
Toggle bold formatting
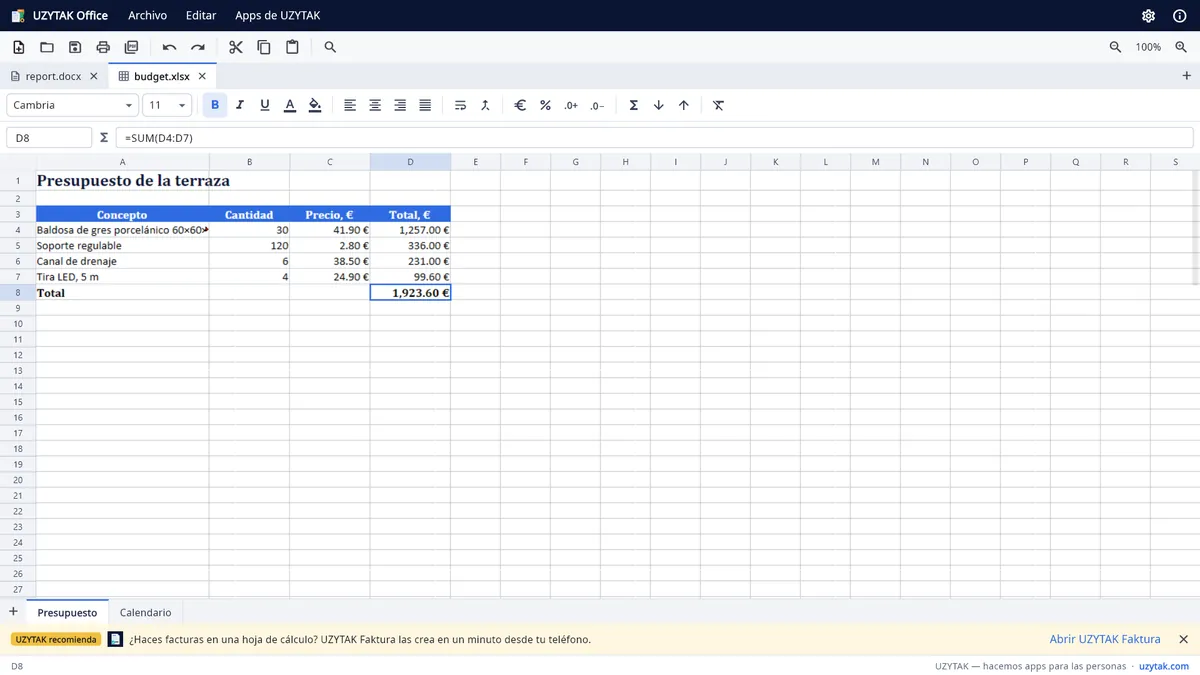pos(215,105)
